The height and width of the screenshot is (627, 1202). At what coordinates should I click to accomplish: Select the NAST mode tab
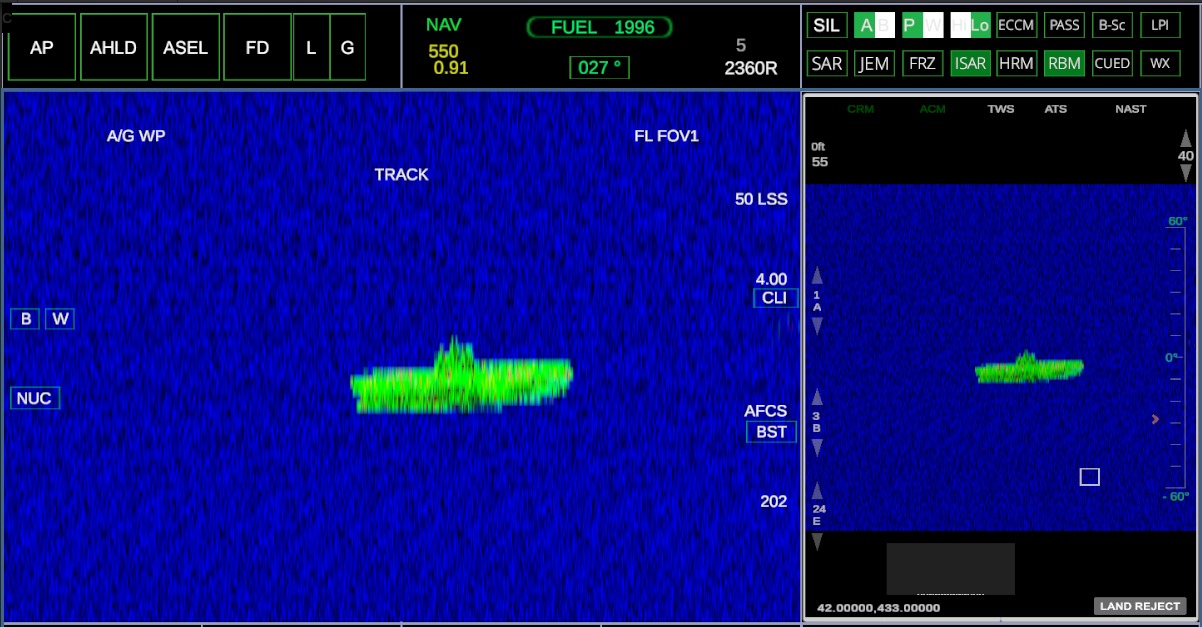[1131, 109]
